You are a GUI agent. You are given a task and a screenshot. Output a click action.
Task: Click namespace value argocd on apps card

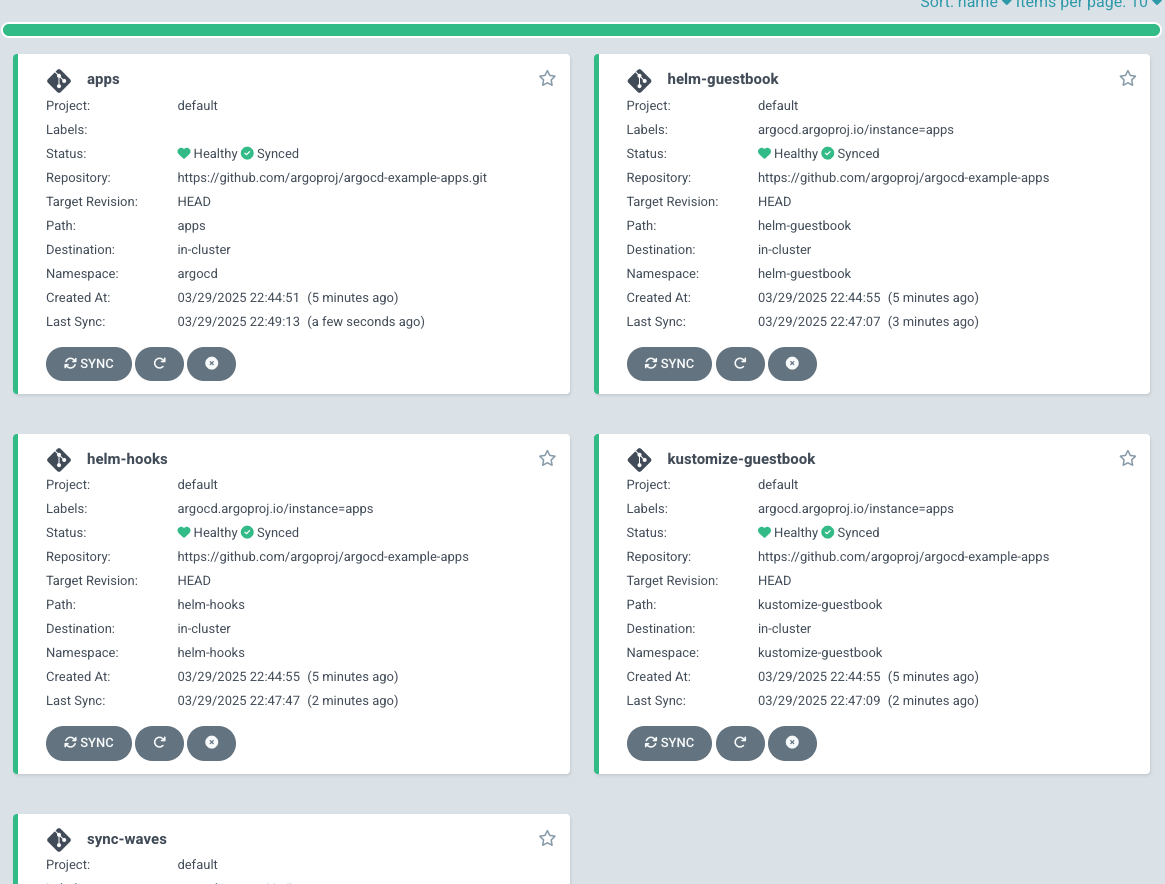(198, 273)
